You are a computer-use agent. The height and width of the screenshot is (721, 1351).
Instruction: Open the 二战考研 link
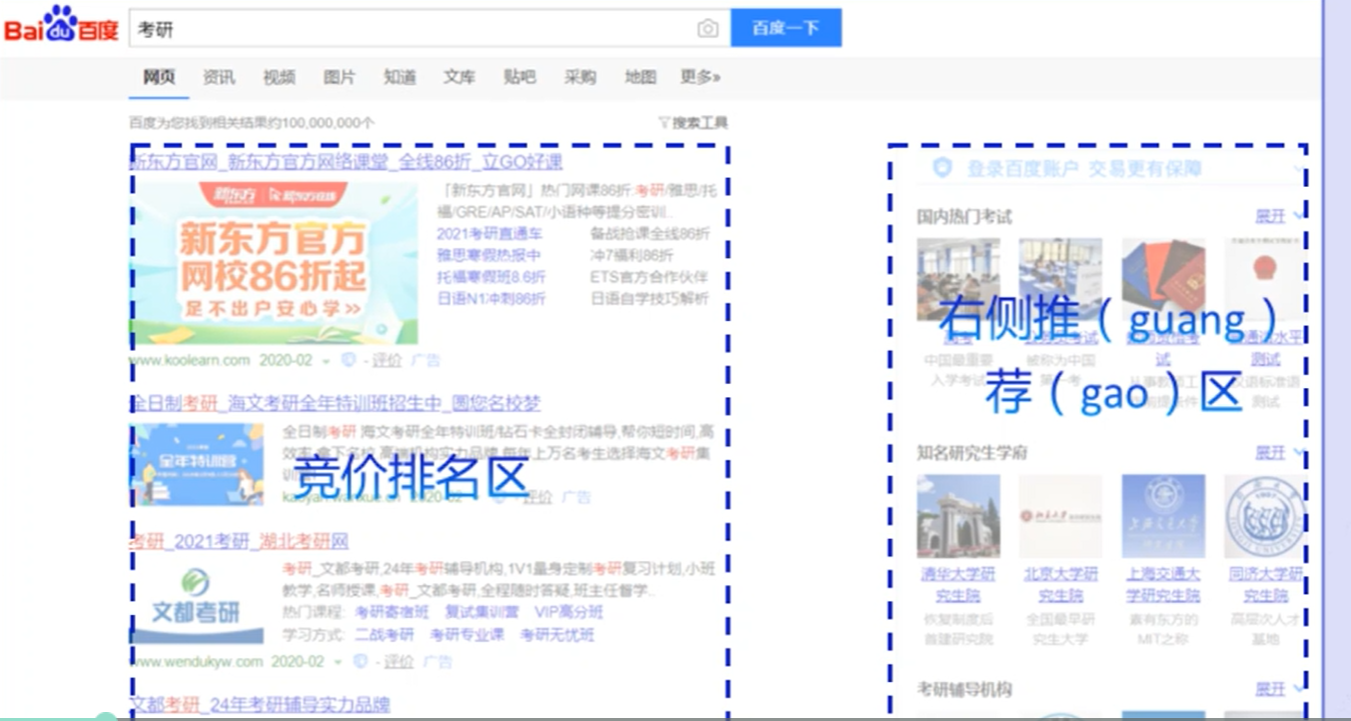pyautogui.click(x=384, y=635)
